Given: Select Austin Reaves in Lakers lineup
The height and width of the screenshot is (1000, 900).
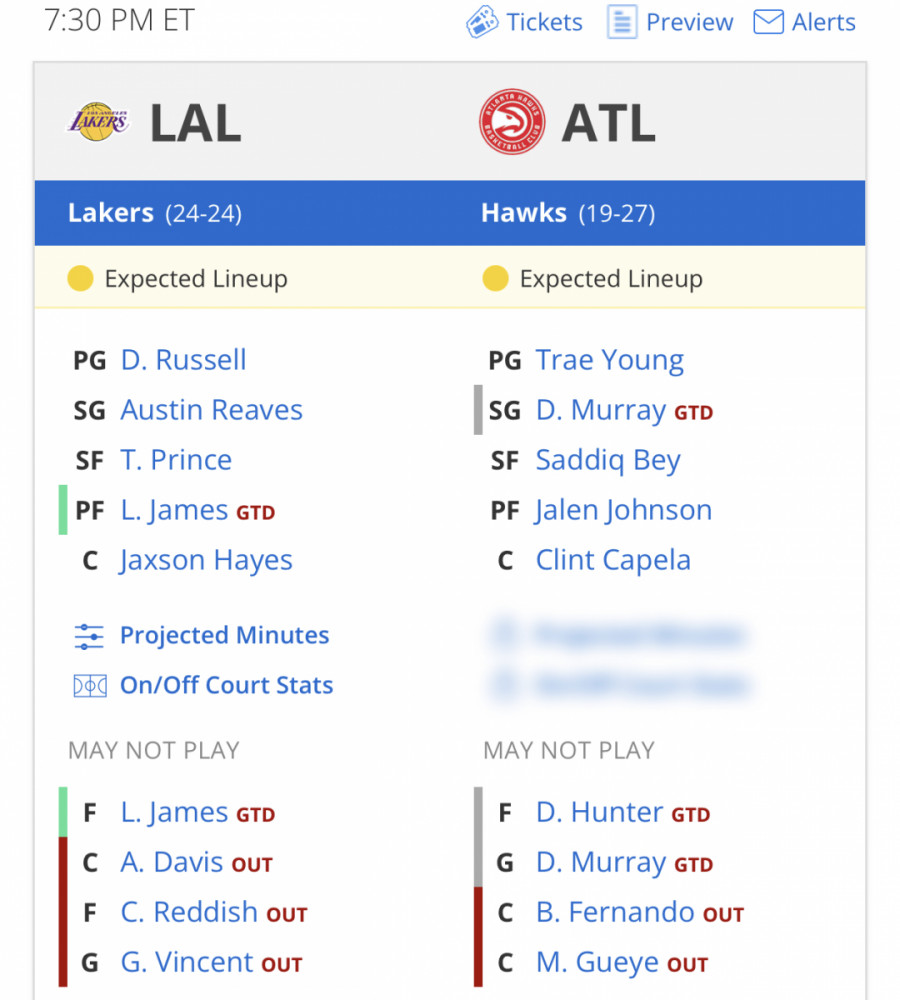Looking at the screenshot, I should point(211,410).
